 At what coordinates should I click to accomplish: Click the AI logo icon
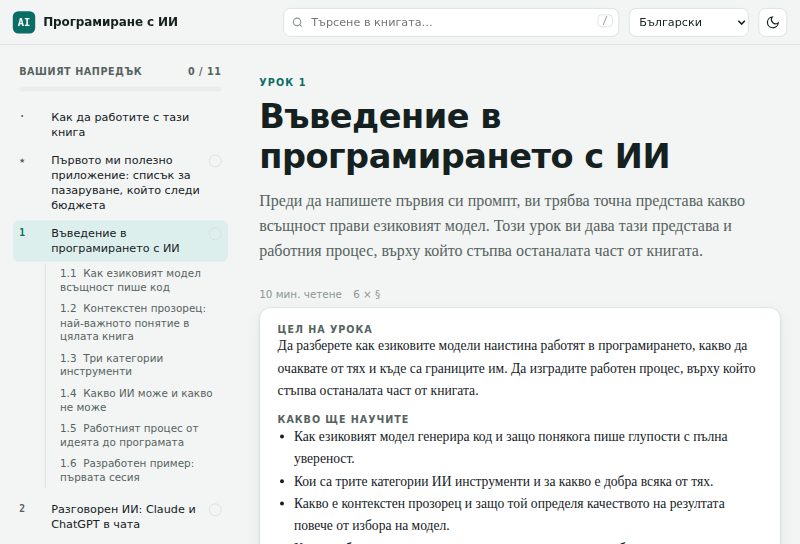[24, 22]
